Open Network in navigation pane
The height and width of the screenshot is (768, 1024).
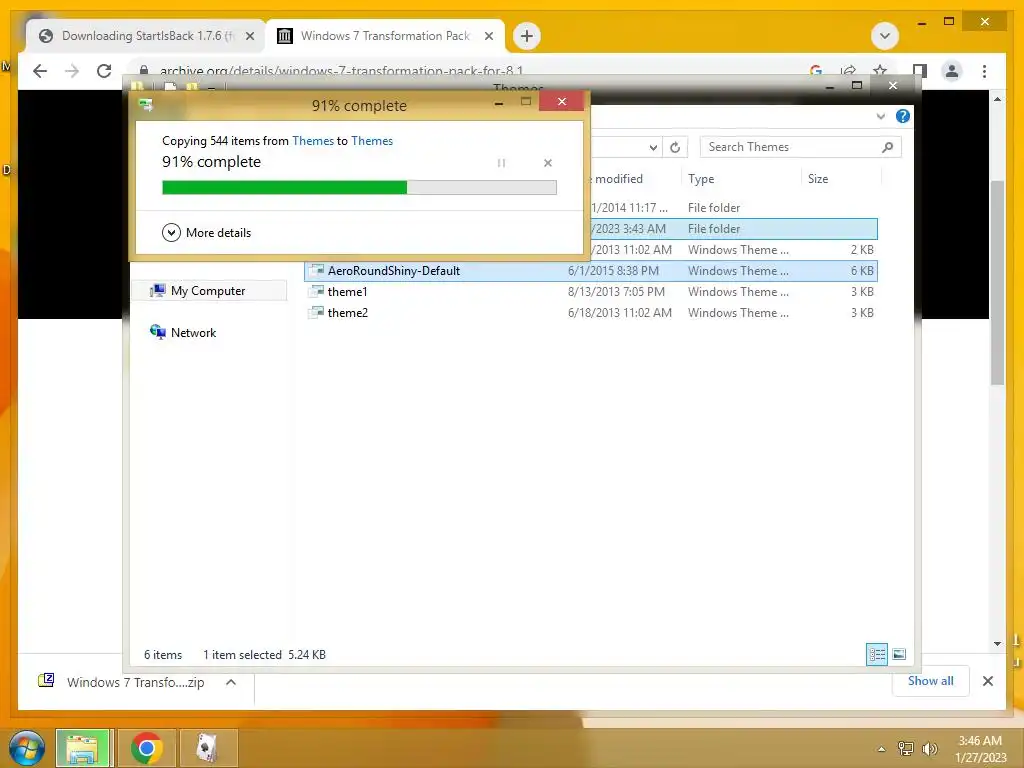184,332
